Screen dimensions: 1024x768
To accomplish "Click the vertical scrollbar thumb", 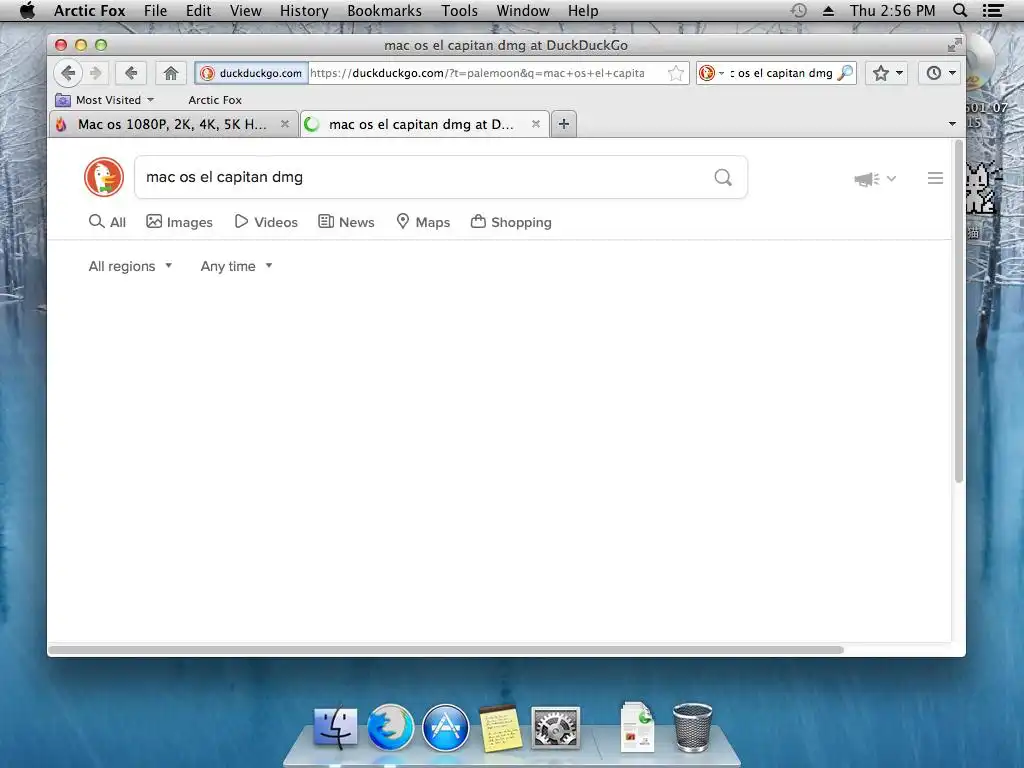I will pyautogui.click(x=959, y=312).
